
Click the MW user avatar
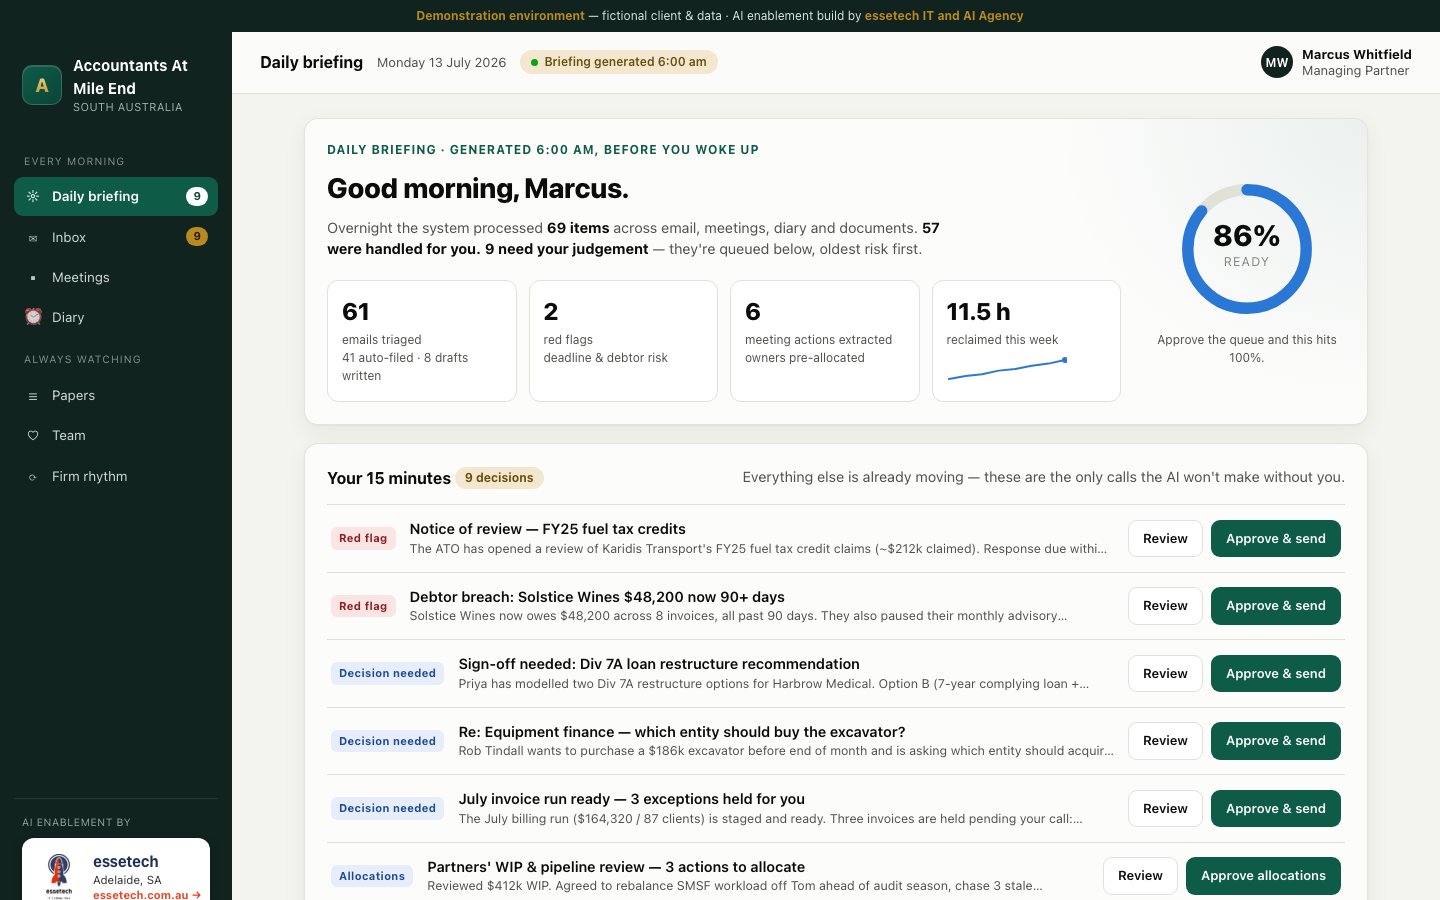tap(1277, 62)
